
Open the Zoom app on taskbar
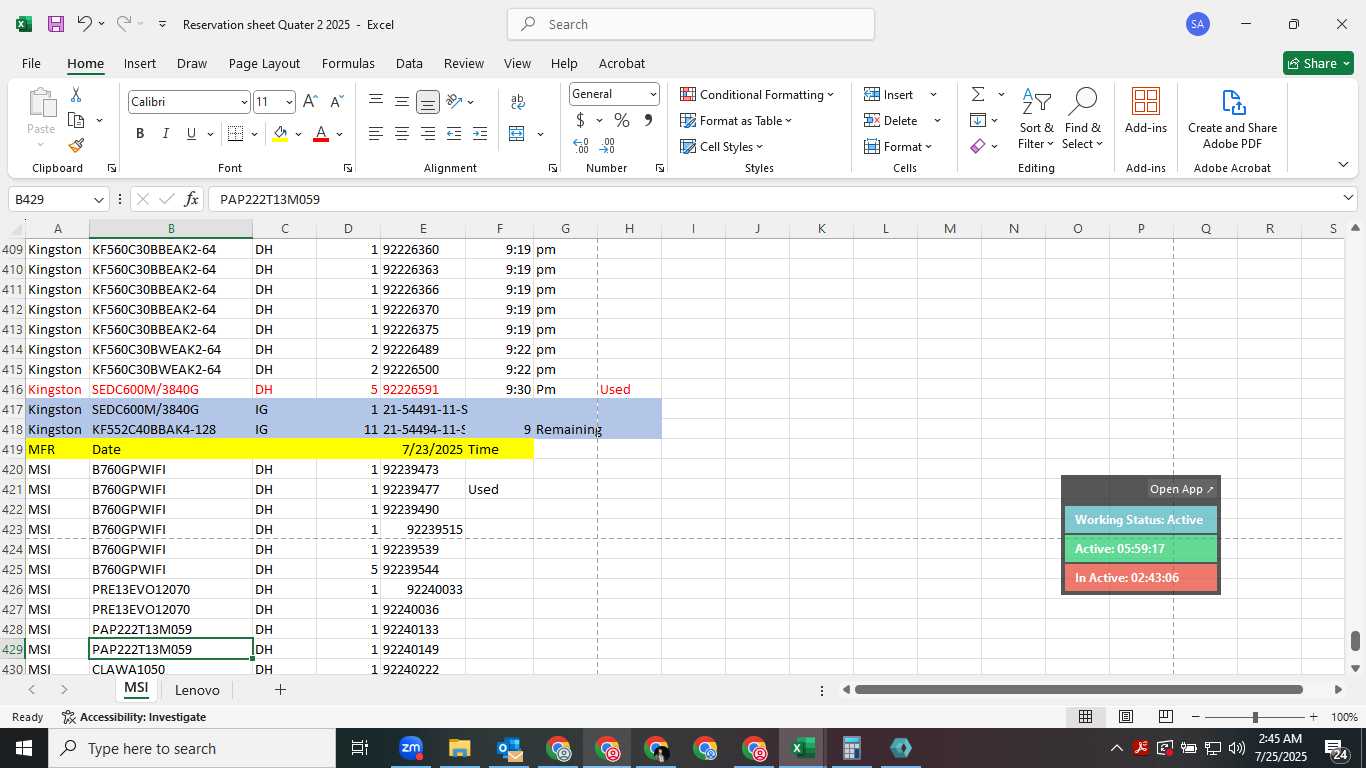pos(411,748)
